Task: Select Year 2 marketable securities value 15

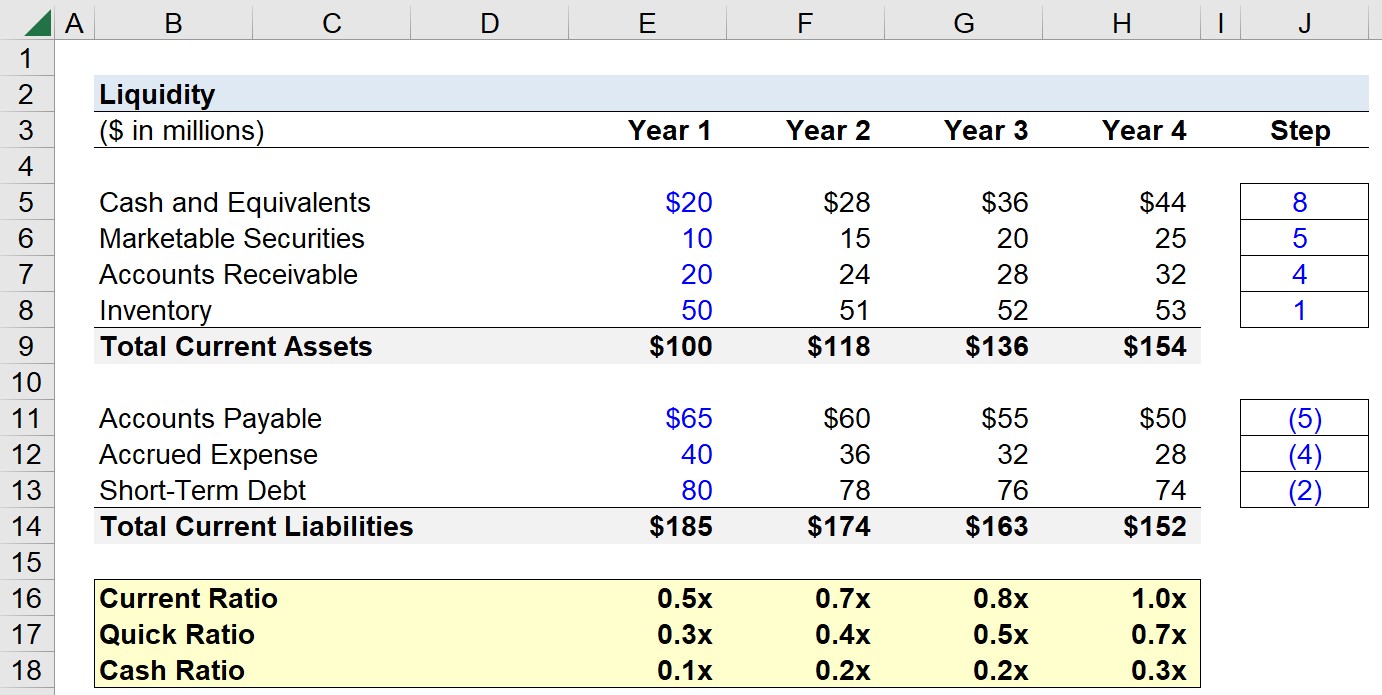Action: pos(855,239)
